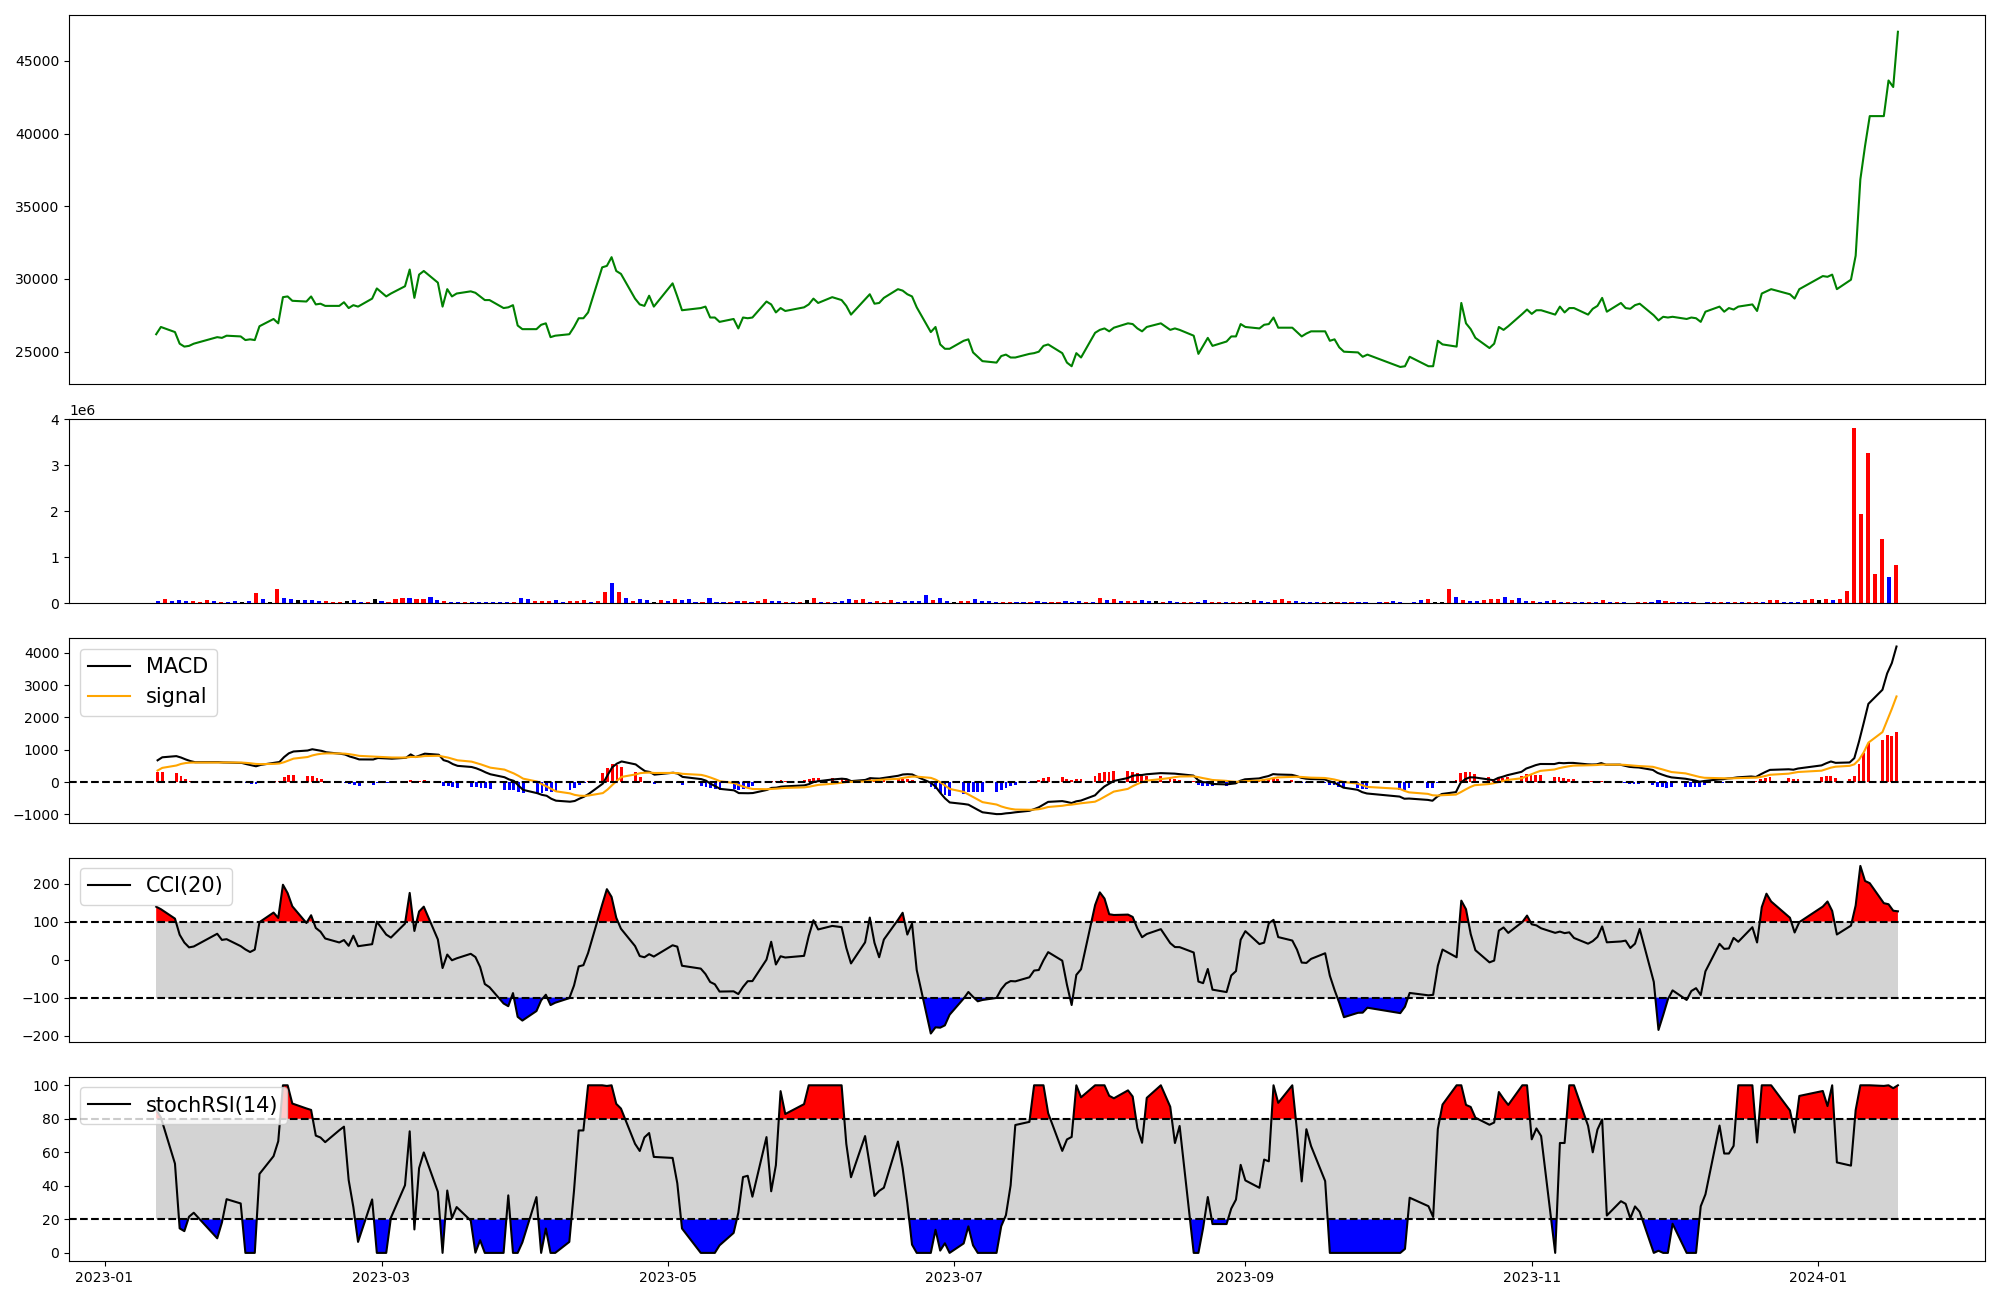This screenshot has width=2000, height=1300.
Task: Click the lone blue volume bar in January 2024
Action: tap(1889, 590)
